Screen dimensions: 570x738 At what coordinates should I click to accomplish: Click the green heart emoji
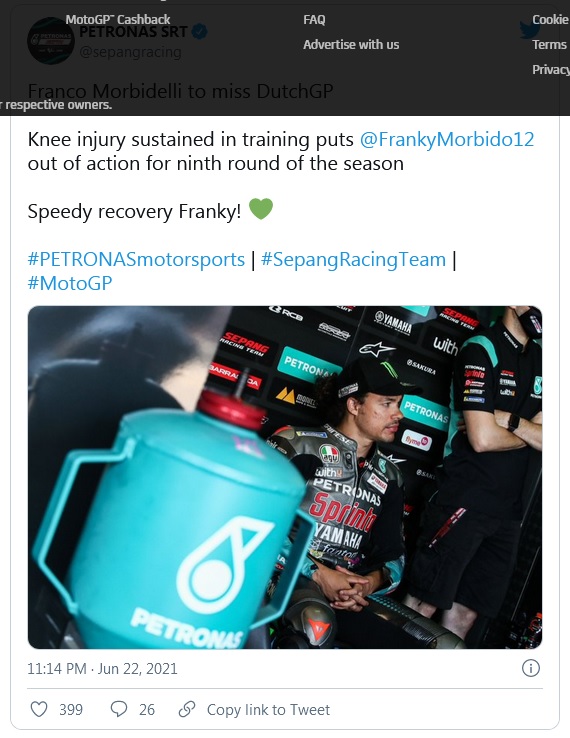(x=261, y=209)
